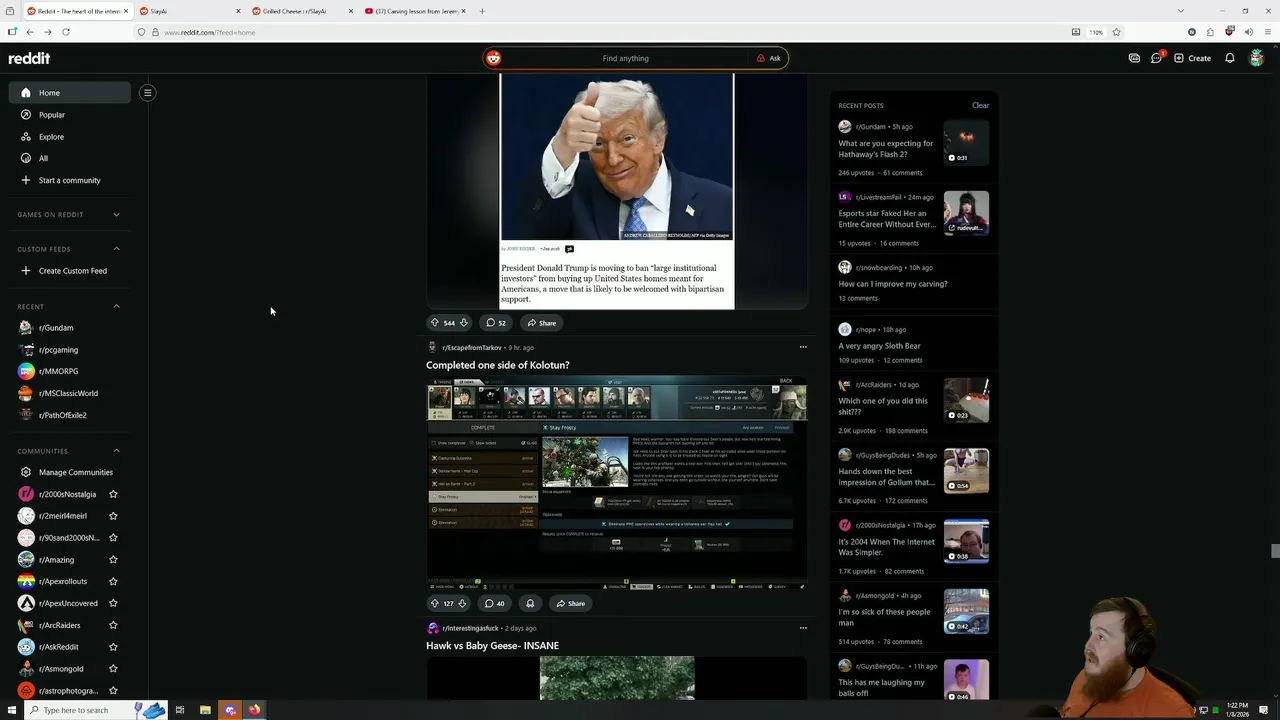The width and height of the screenshot is (1280, 720).
Task: Open comments on post with 52 comments
Action: pyautogui.click(x=496, y=323)
